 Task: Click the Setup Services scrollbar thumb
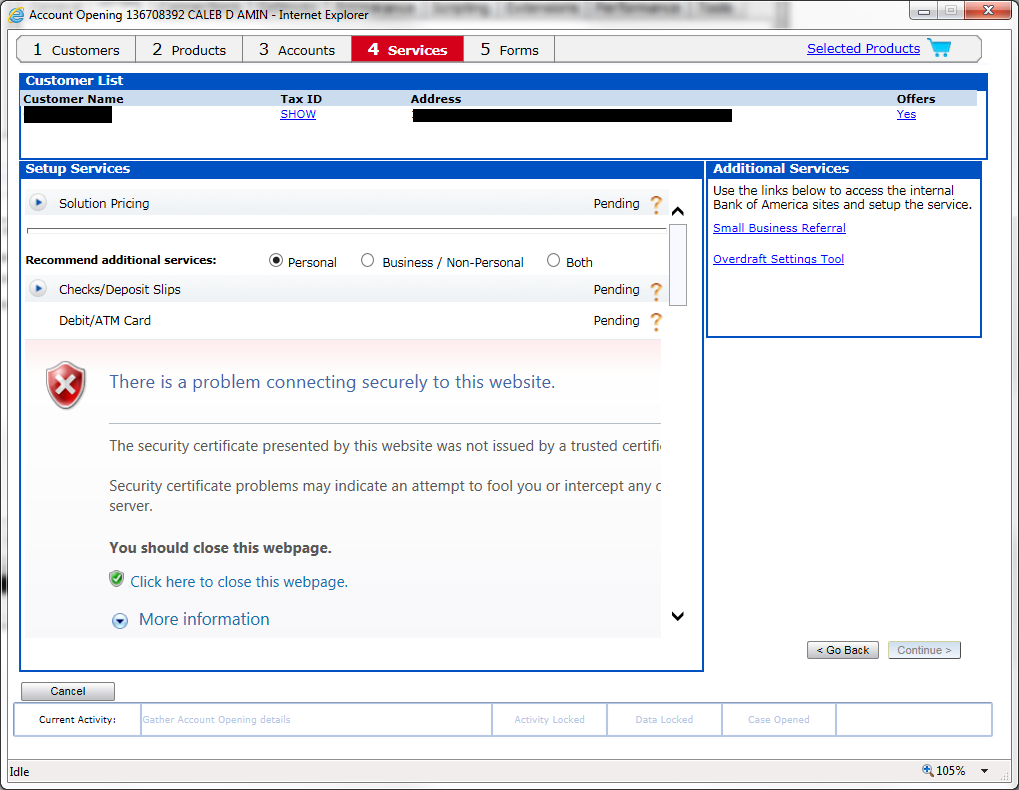pyautogui.click(x=678, y=264)
